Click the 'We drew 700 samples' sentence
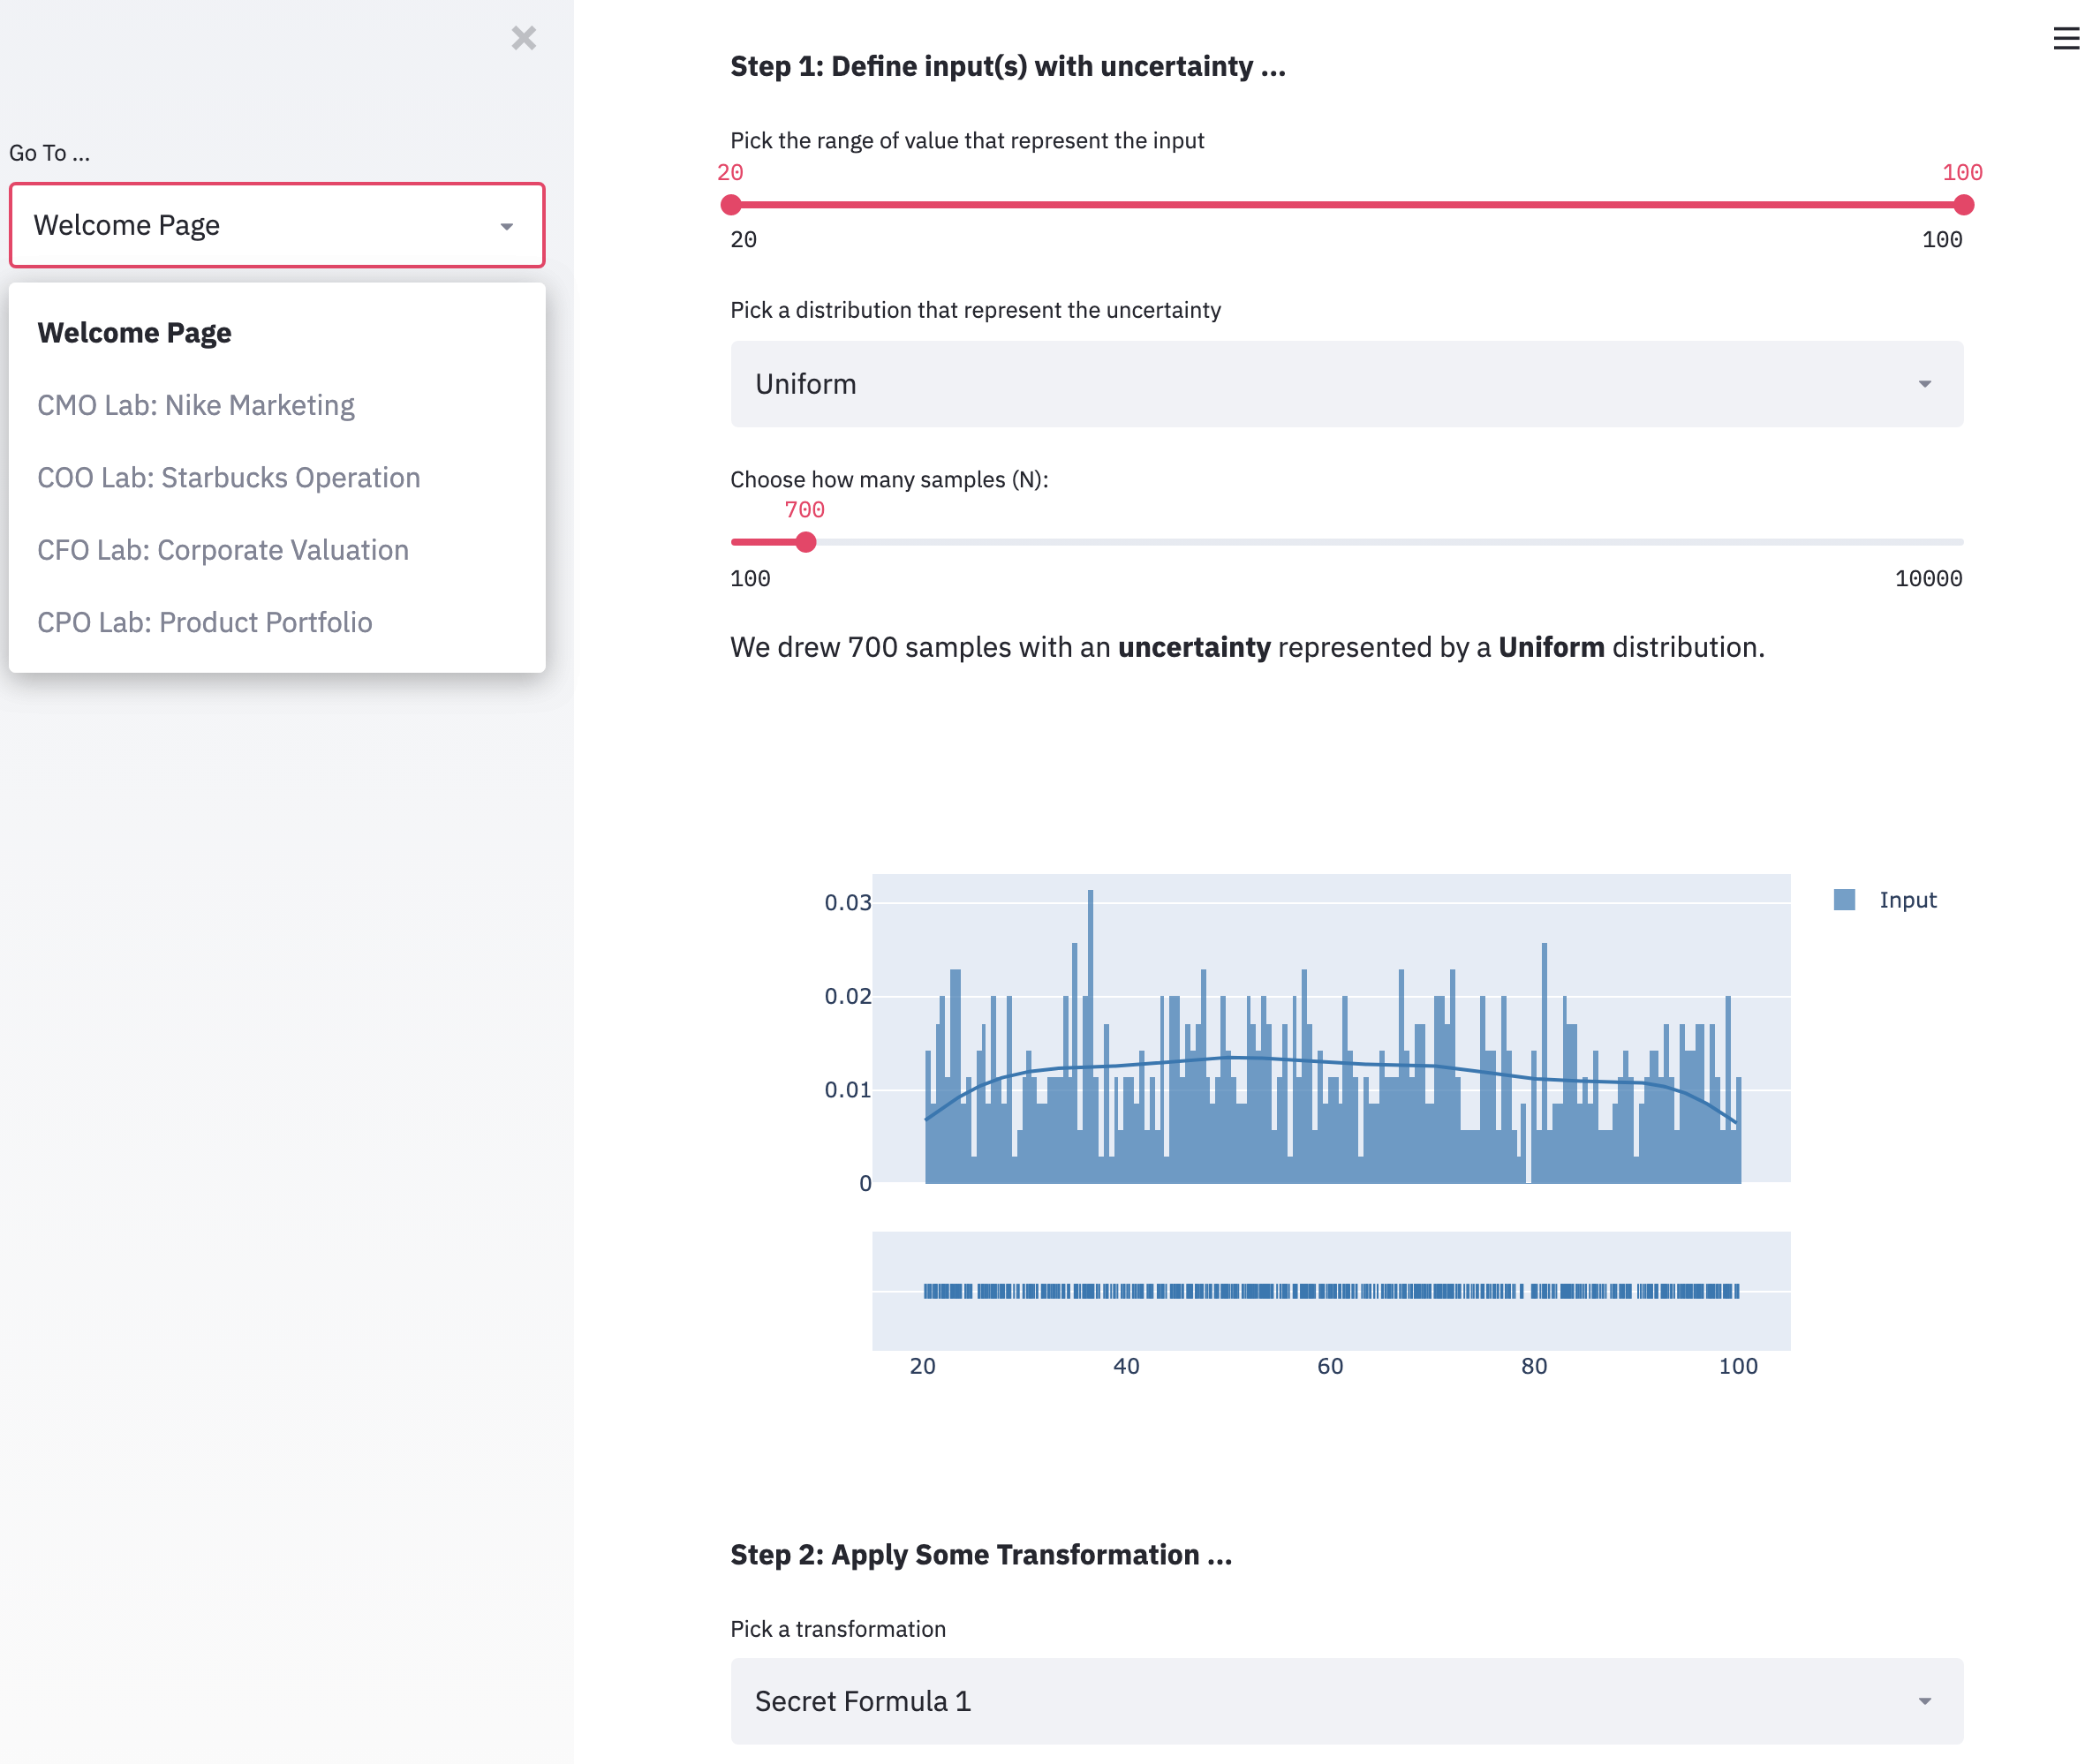Image resolution: width=2100 pixels, height=1764 pixels. pos(1247,647)
